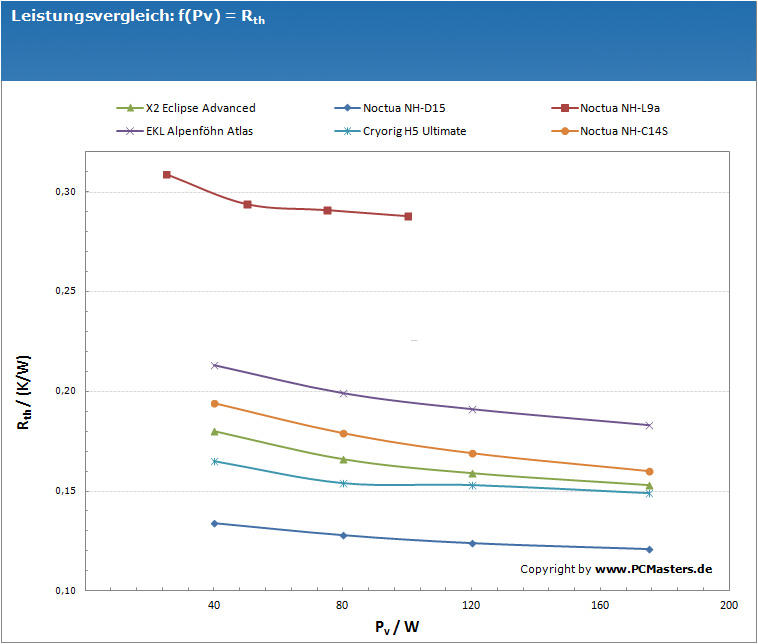The height and width of the screenshot is (644, 758).
Task: Click the rightmost green X2 Eclipse data point
Action: coord(649,485)
